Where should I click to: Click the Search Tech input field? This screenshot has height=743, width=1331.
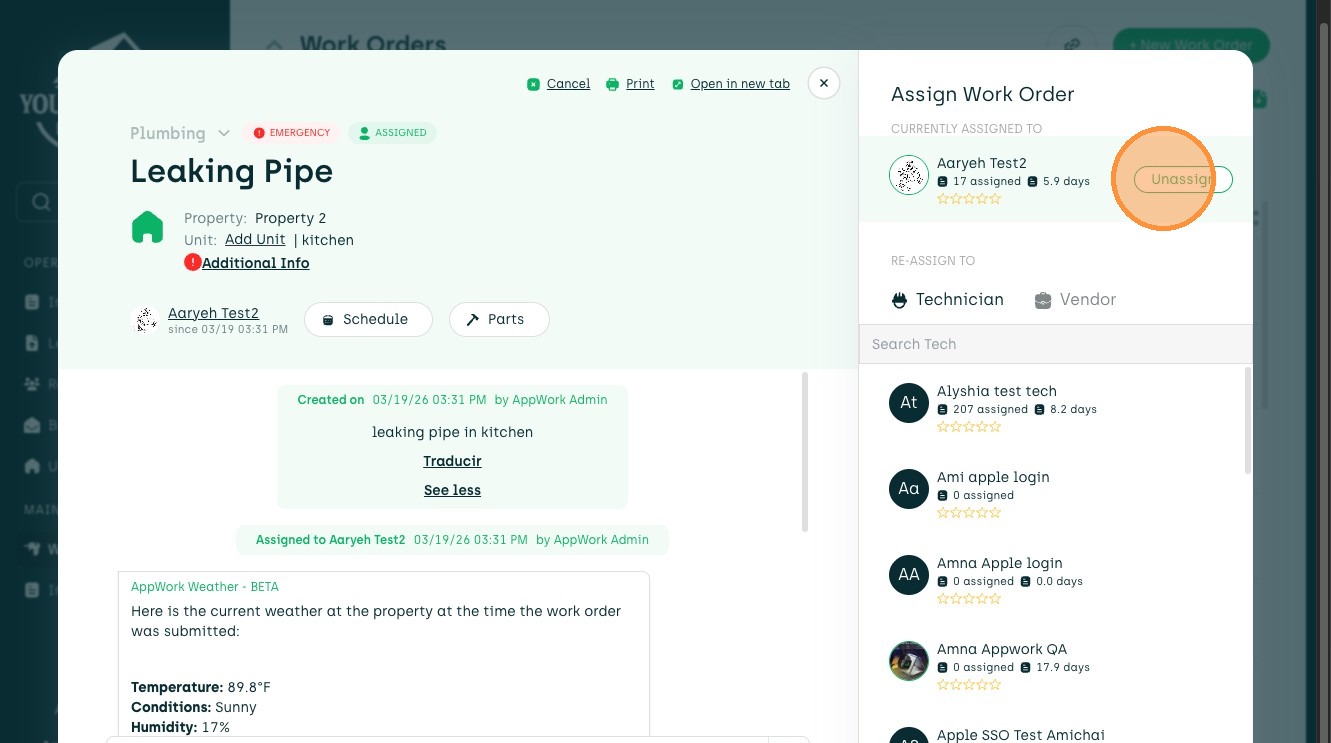tap(1055, 344)
